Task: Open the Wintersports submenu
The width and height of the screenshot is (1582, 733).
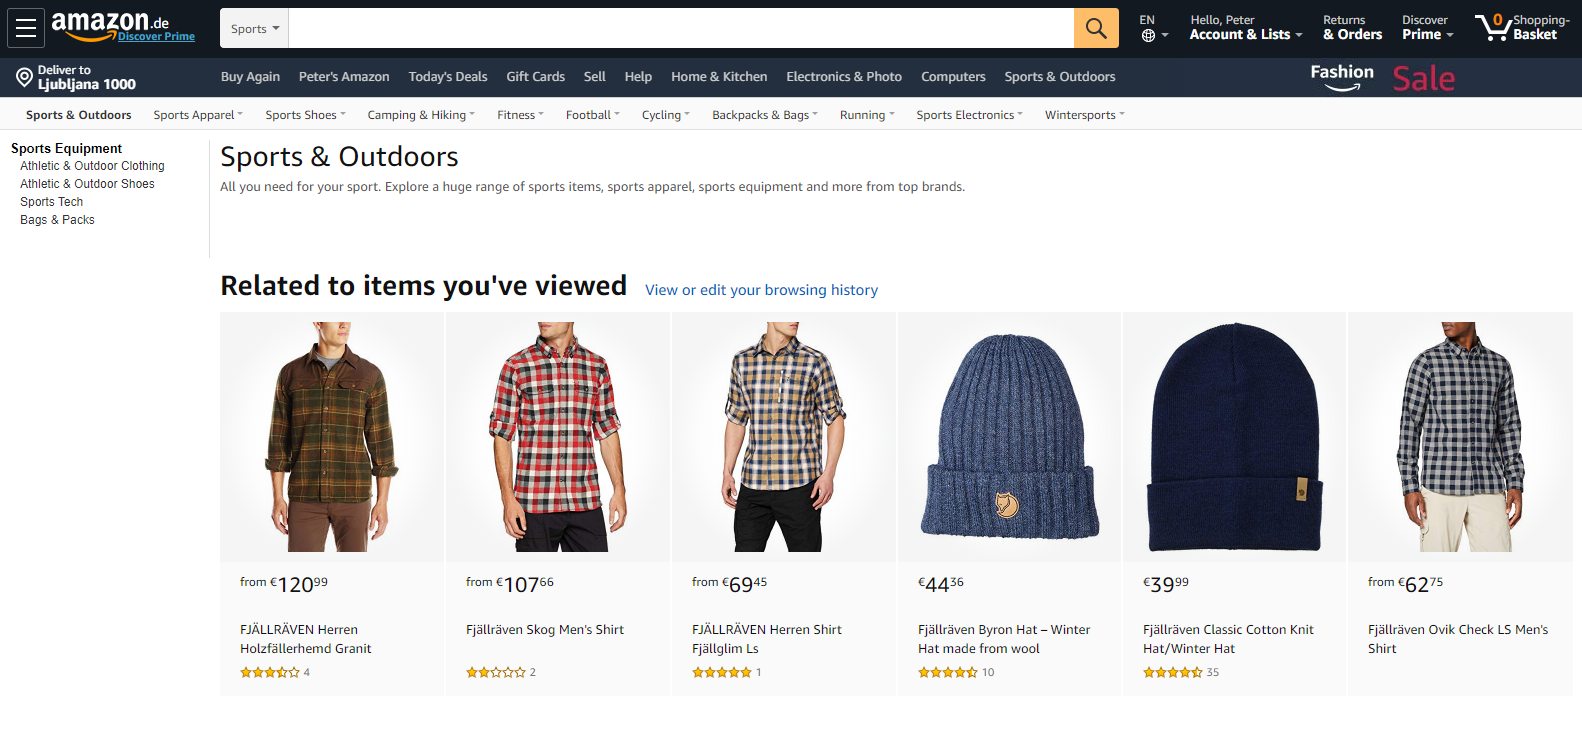Action: 1084,115
